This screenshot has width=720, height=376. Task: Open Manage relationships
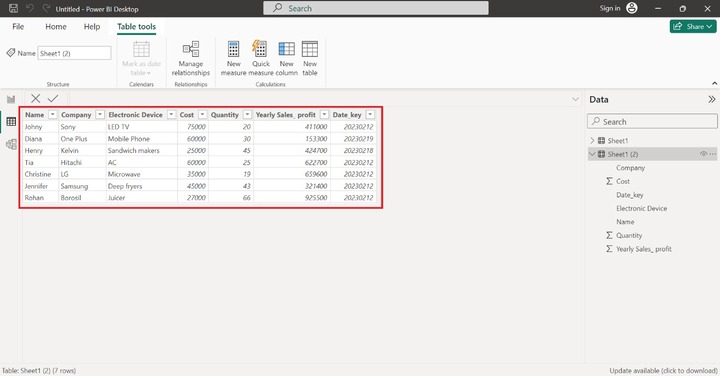pyautogui.click(x=191, y=49)
